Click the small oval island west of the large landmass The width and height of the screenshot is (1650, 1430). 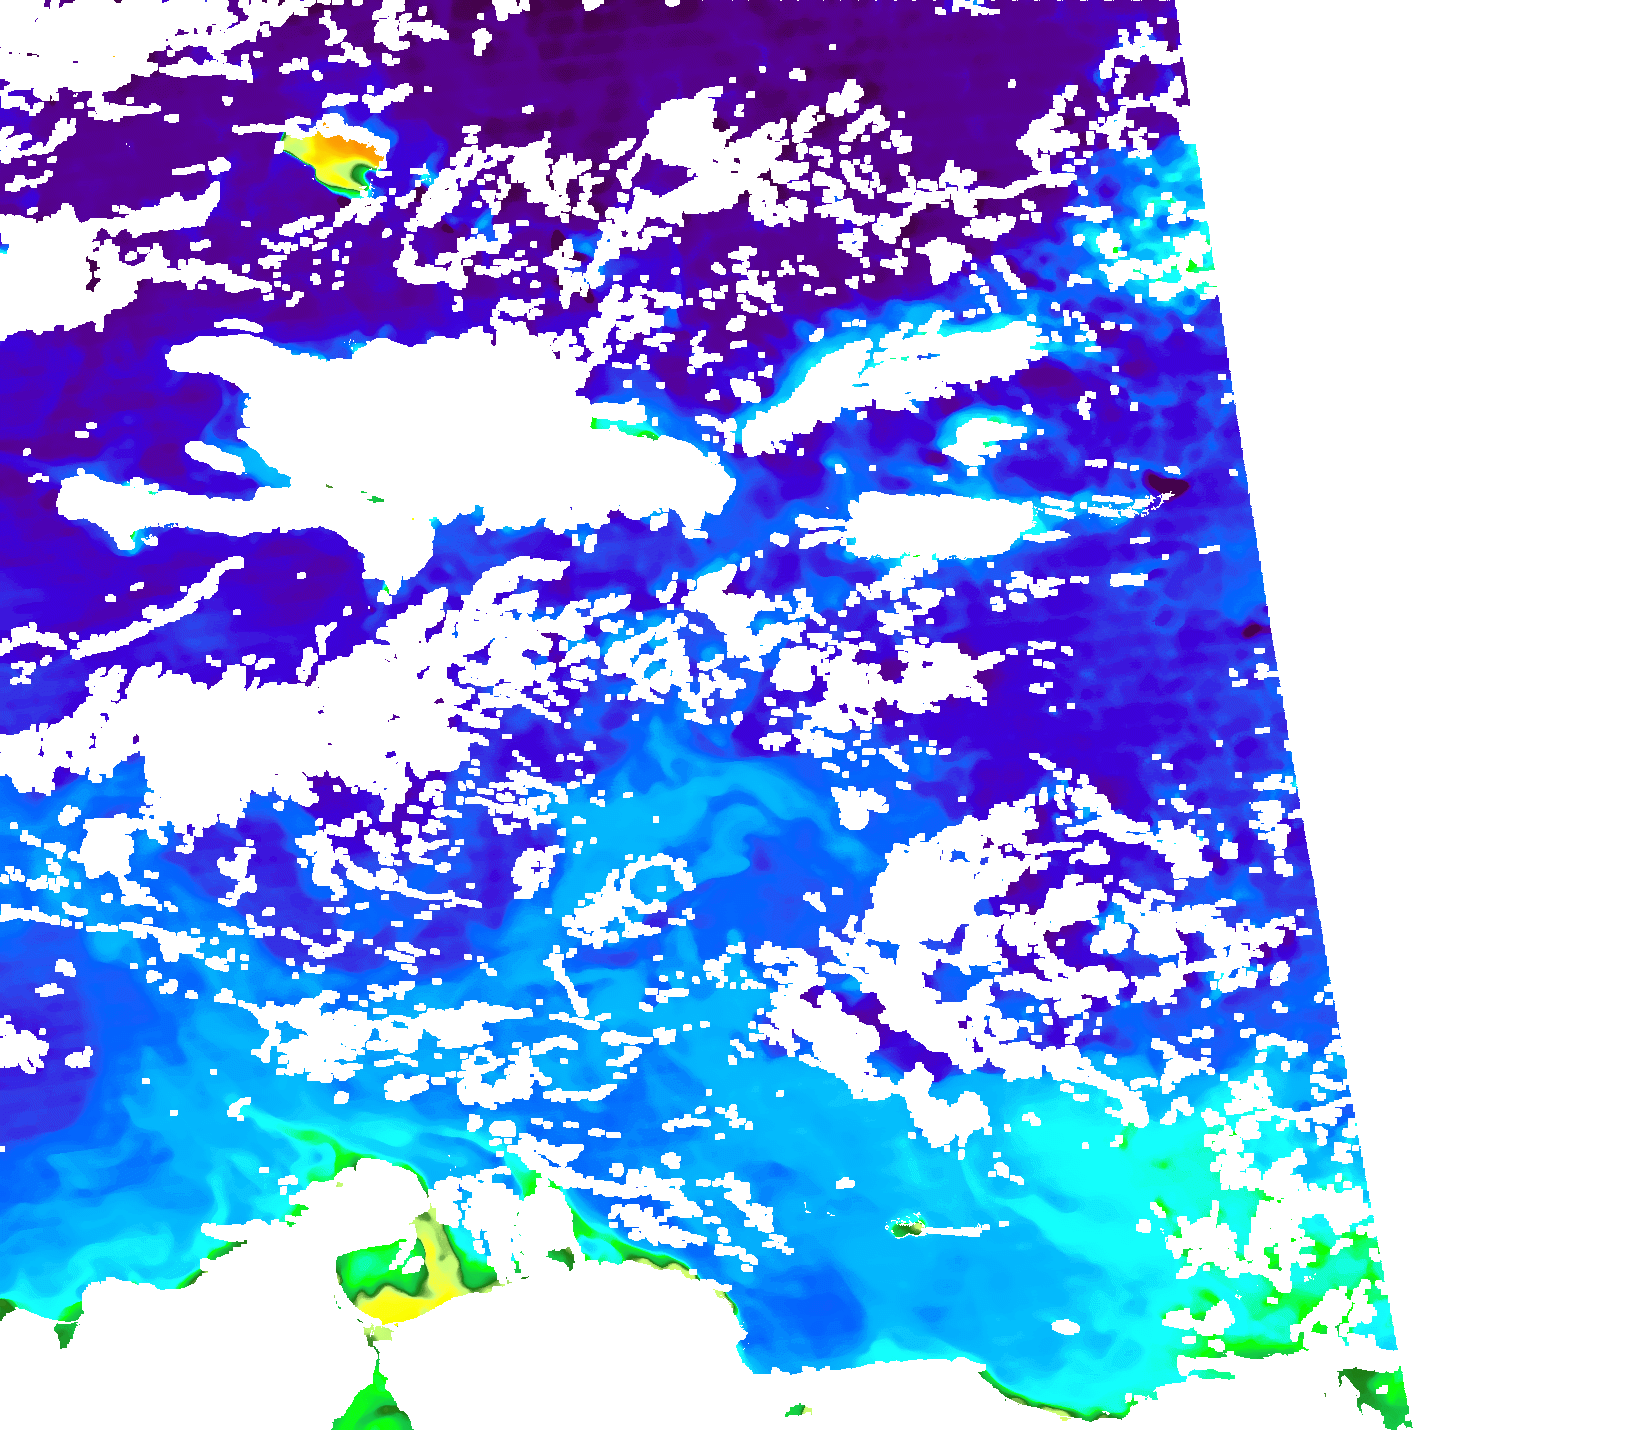pyautogui.click(x=217, y=456)
